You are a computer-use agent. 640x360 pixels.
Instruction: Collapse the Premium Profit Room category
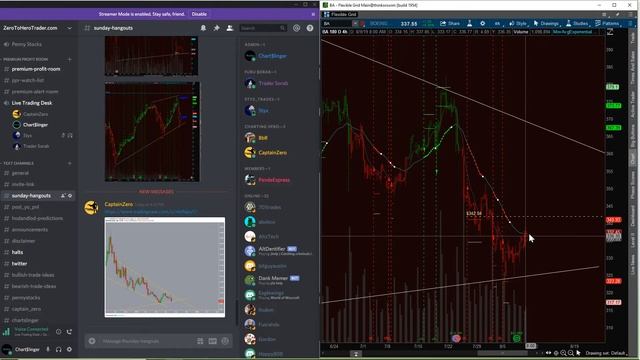(25, 60)
